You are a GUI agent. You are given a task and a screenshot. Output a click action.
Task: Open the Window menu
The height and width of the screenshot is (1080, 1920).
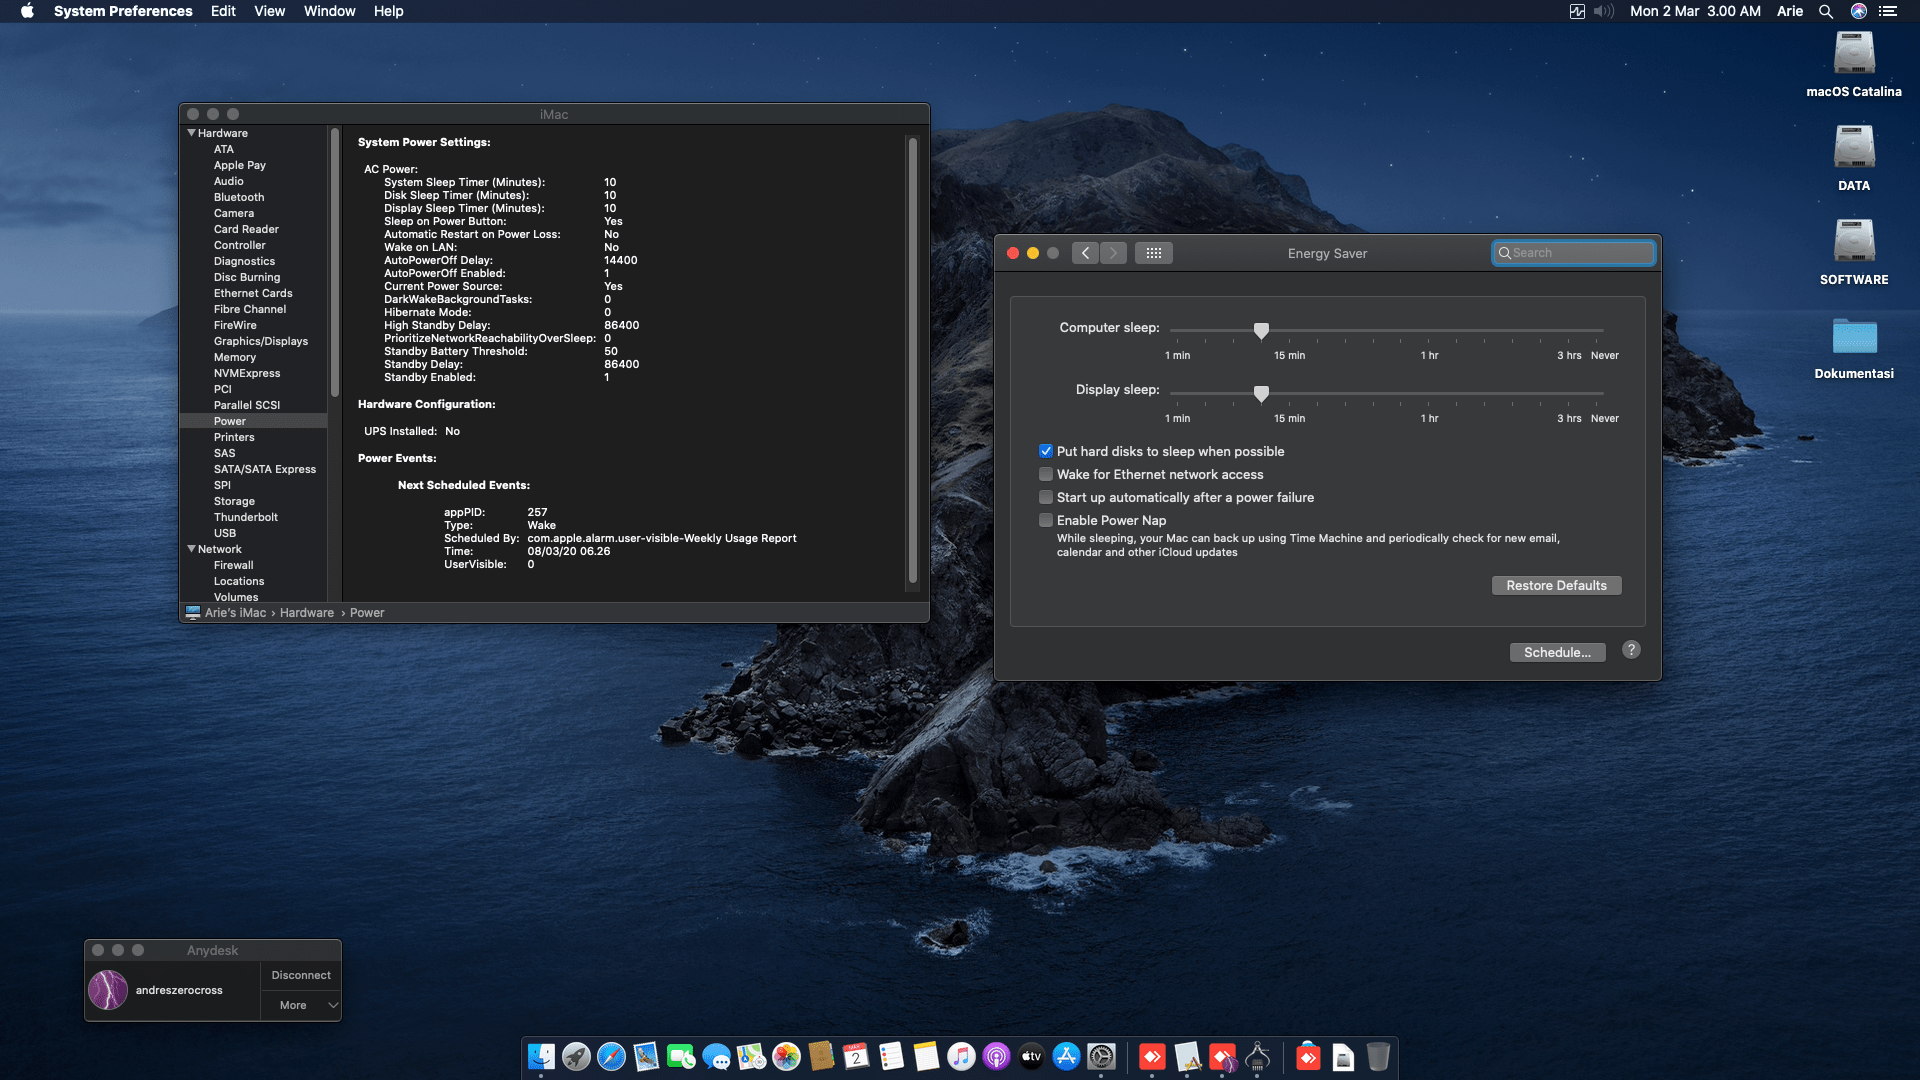click(329, 11)
